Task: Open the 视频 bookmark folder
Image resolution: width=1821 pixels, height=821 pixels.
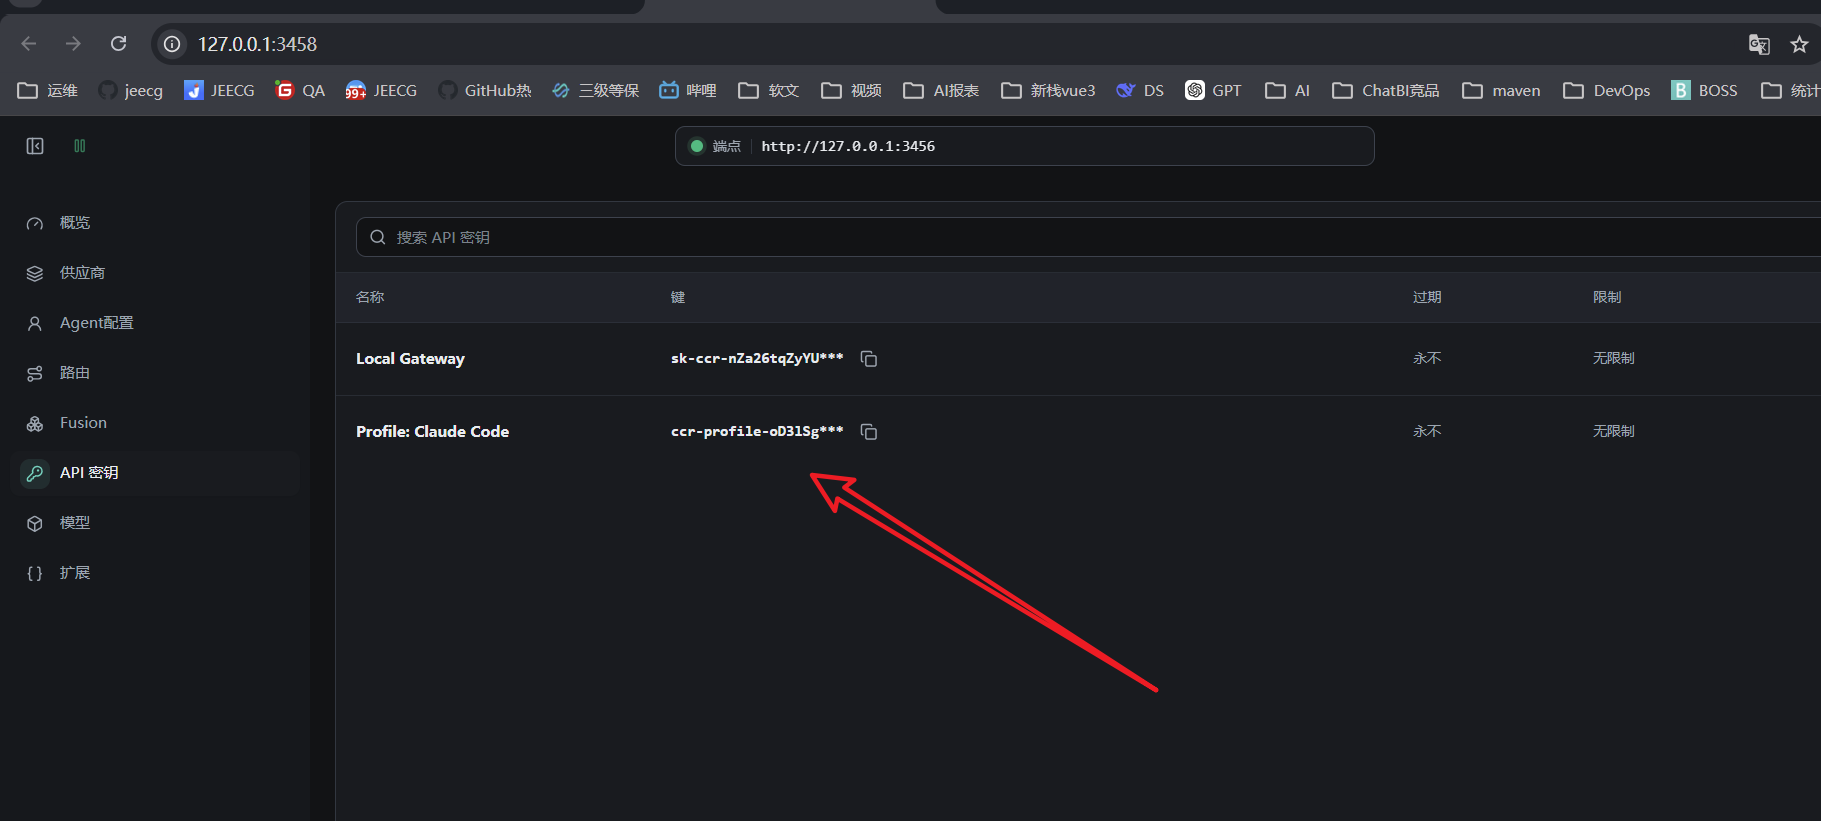Action: (x=851, y=91)
